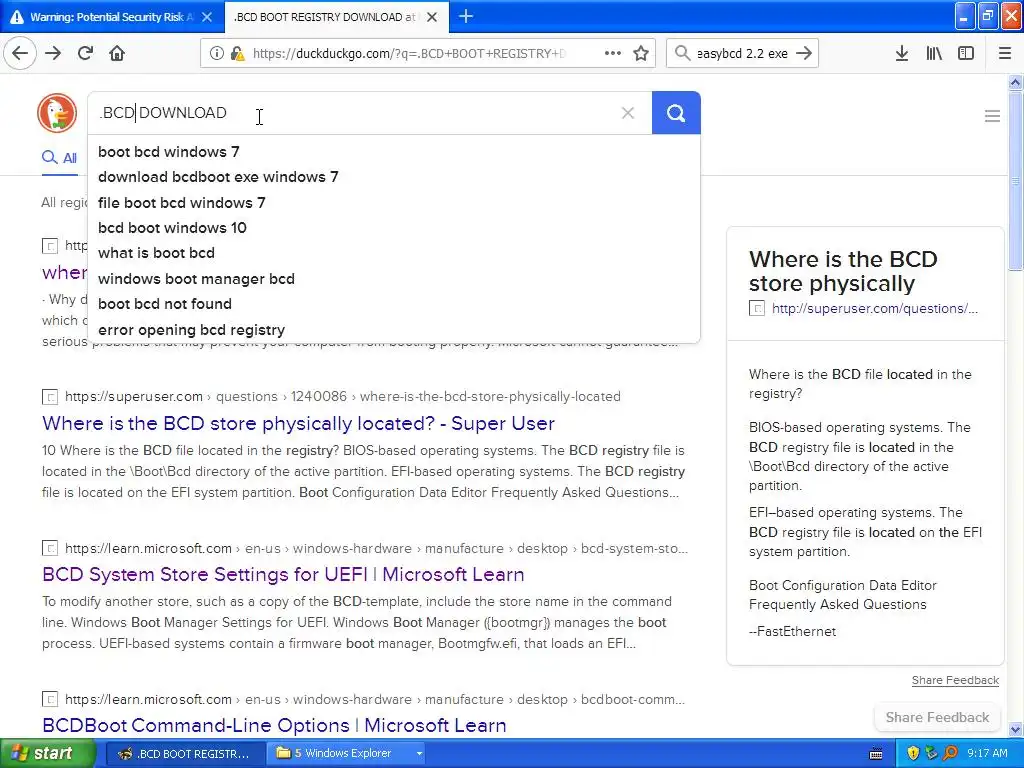
Task: Open the Library bookmarks panel
Action: (934, 53)
